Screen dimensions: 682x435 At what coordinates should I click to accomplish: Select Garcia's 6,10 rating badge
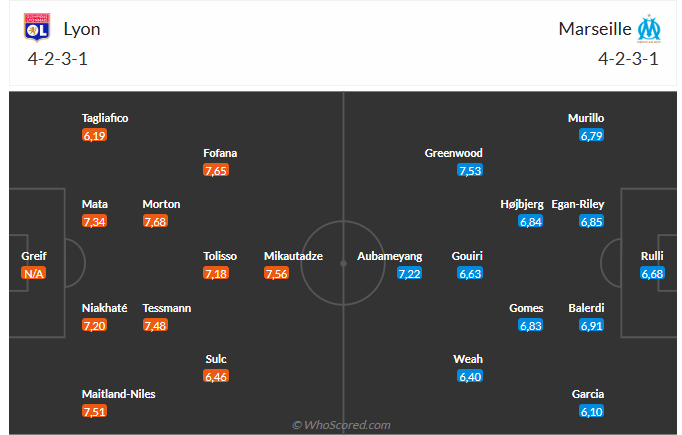591,411
